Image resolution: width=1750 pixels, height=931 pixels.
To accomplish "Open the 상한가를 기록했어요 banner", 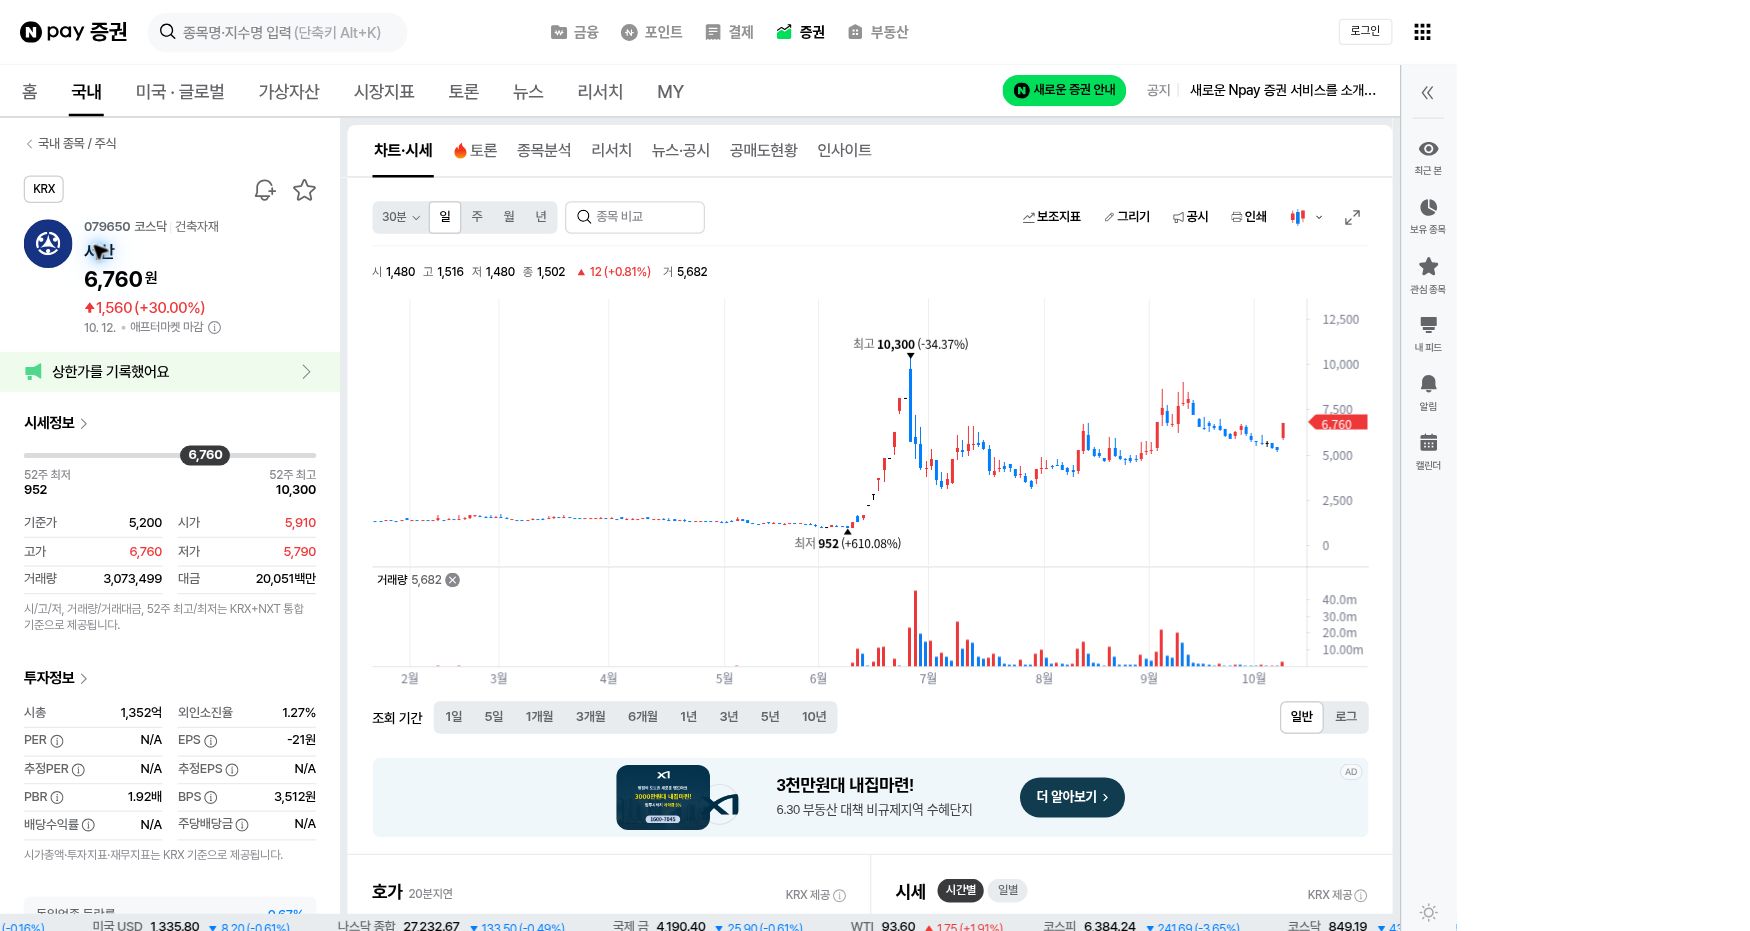I will tap(169, 372).
